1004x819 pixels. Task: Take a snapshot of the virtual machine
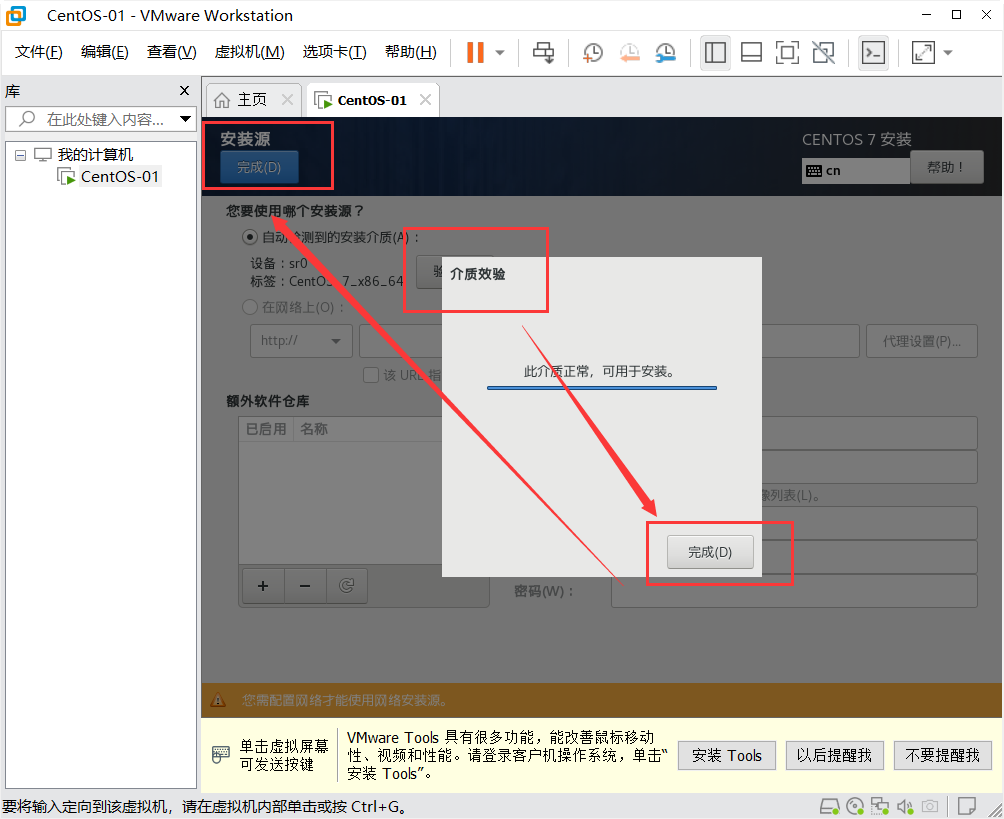(592, 52)
